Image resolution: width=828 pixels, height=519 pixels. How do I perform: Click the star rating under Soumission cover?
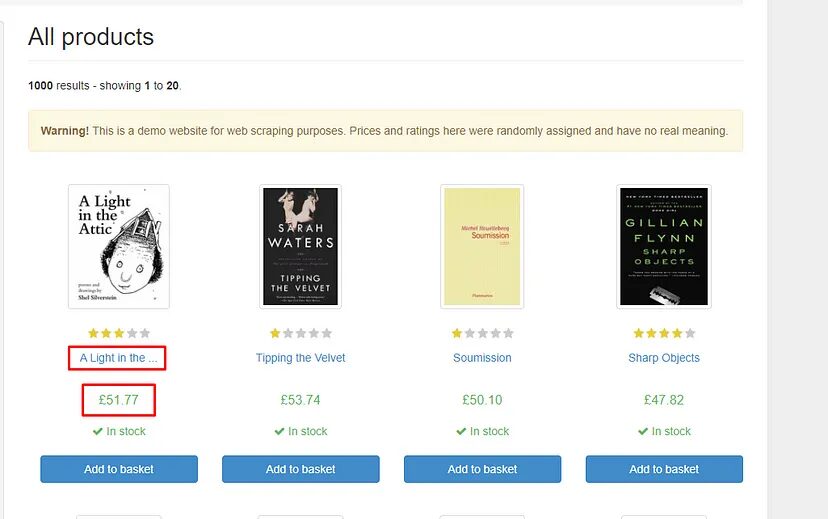coord(482,333)
